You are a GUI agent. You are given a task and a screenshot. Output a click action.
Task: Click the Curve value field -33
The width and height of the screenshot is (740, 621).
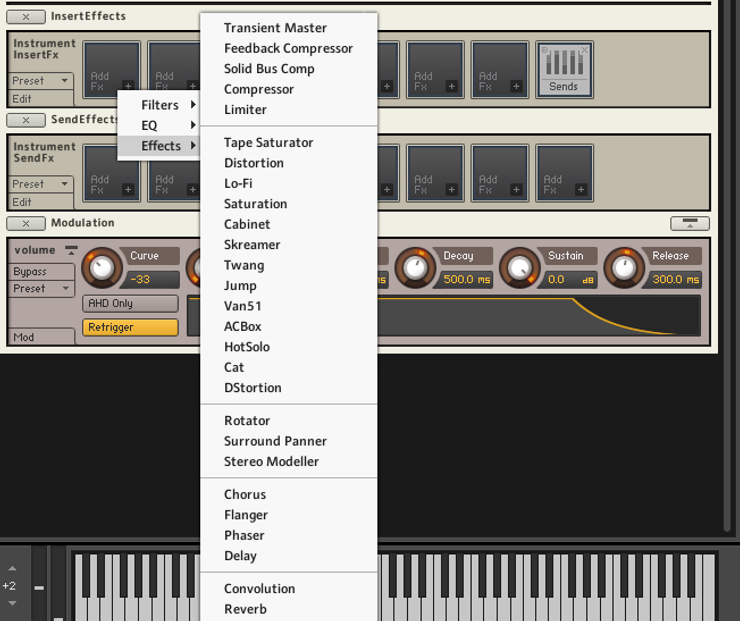pos(152,279)
